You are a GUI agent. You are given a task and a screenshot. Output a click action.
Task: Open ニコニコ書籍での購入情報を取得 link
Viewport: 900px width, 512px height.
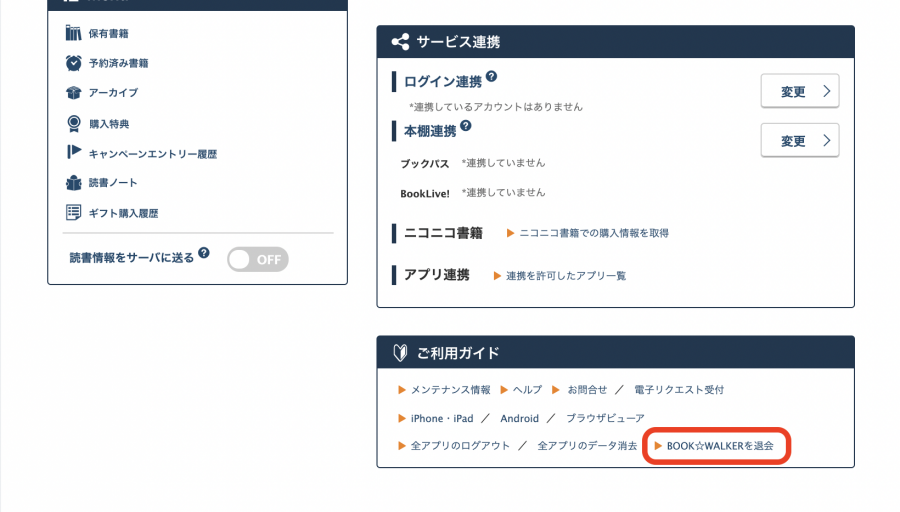pyautogui.click(x=593, y=233)
